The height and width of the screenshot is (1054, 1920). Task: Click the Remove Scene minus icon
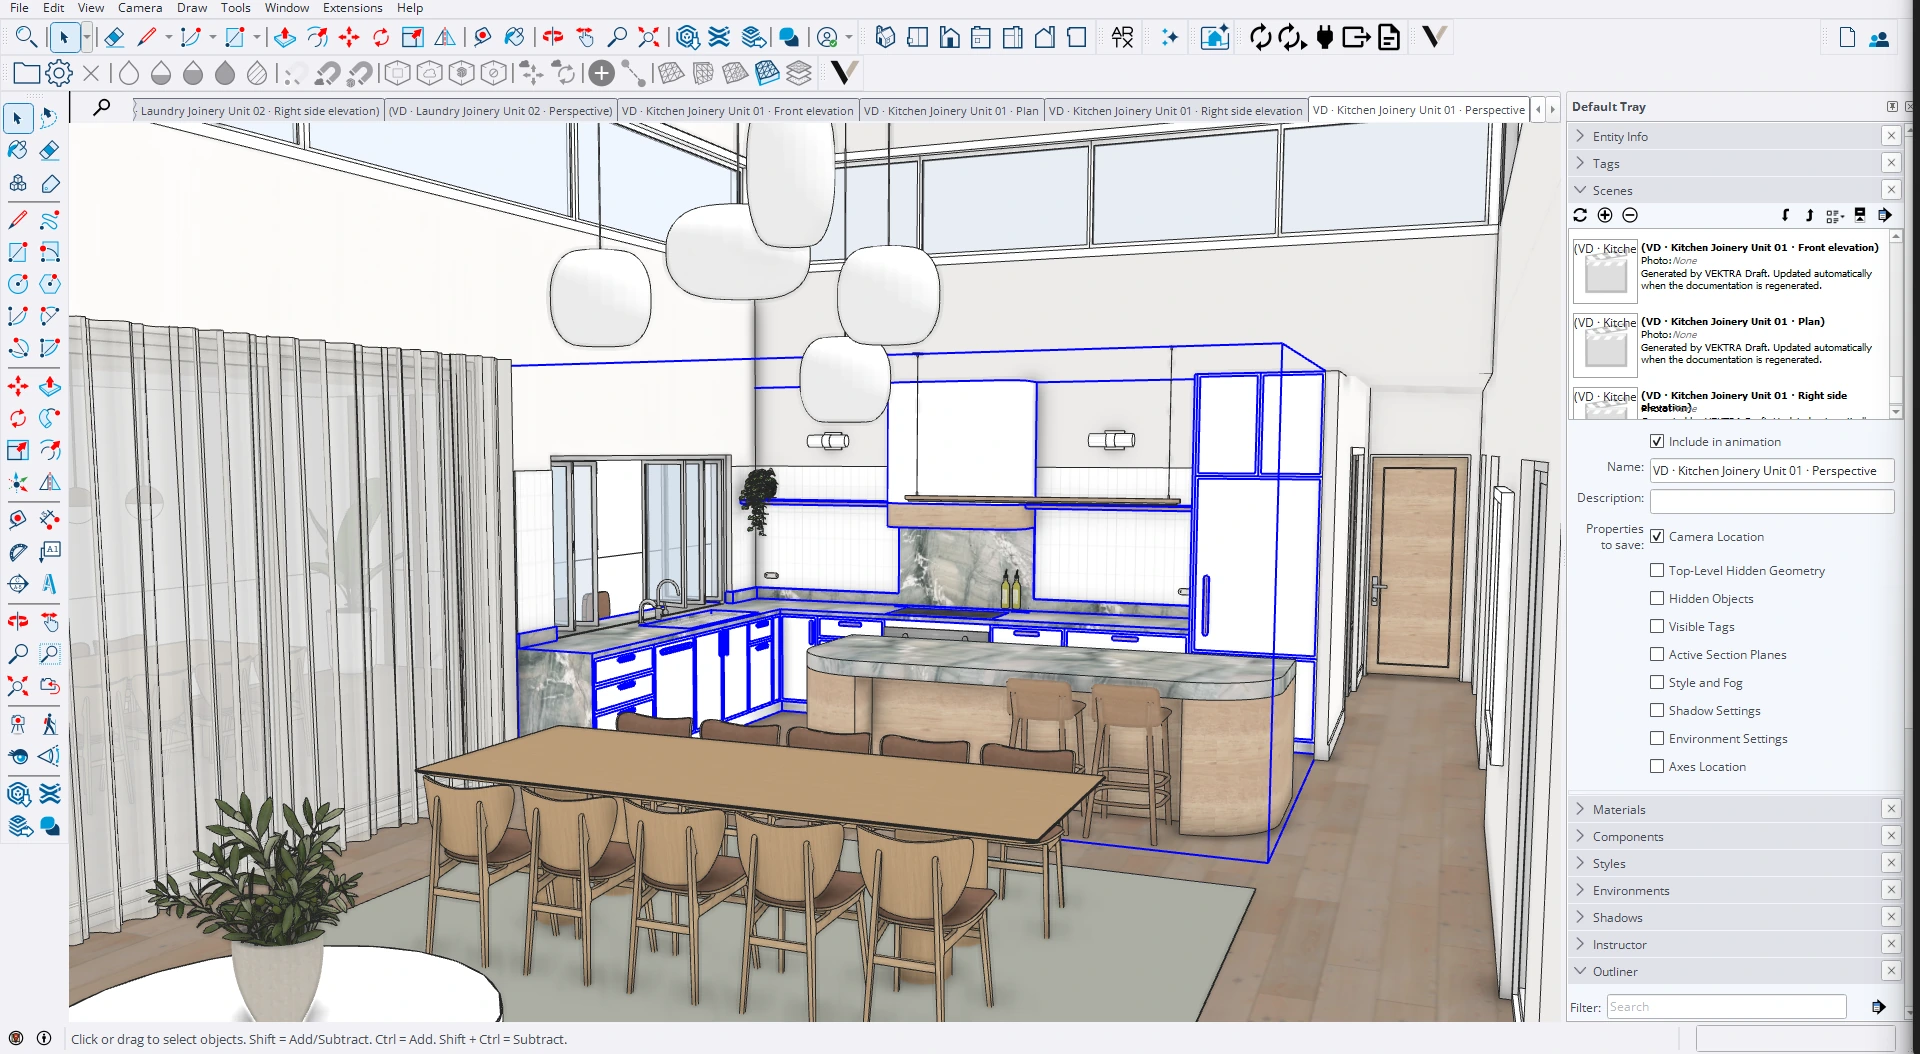pyautogui.click(x=1630, y=215)
